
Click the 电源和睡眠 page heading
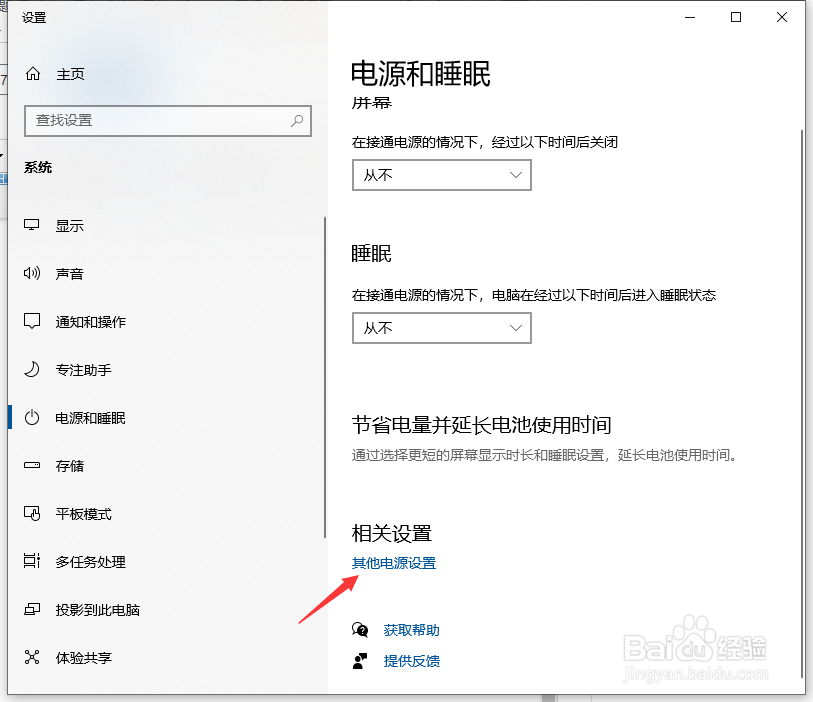[x=420, y=74]
